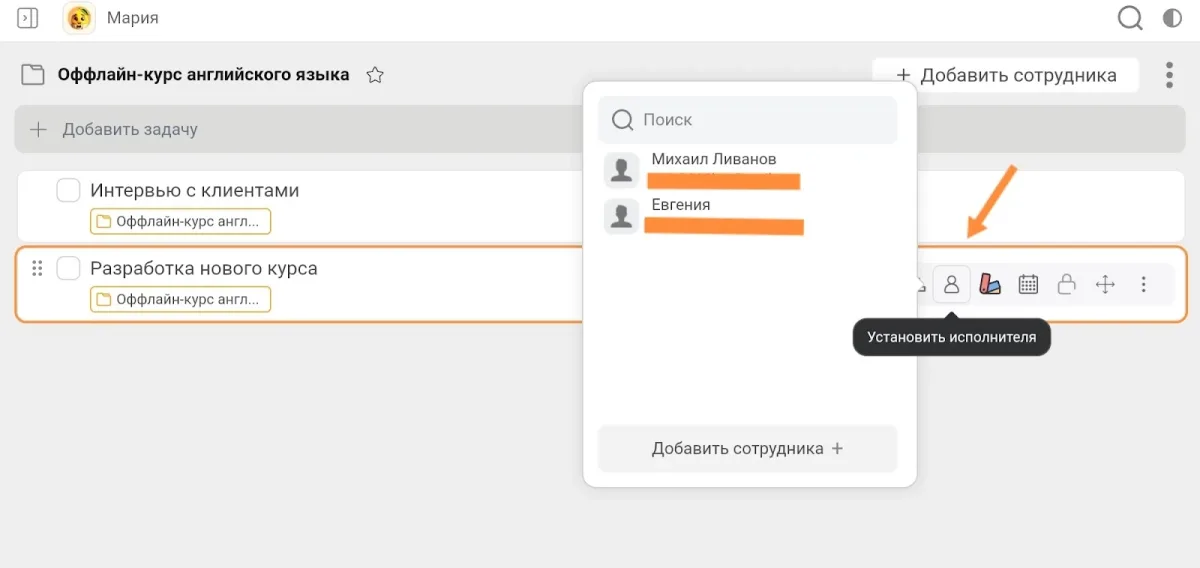Click Добавить сотрудника button in the popup
Viewport: 1200px width, 568px height.
pos(747,449)
